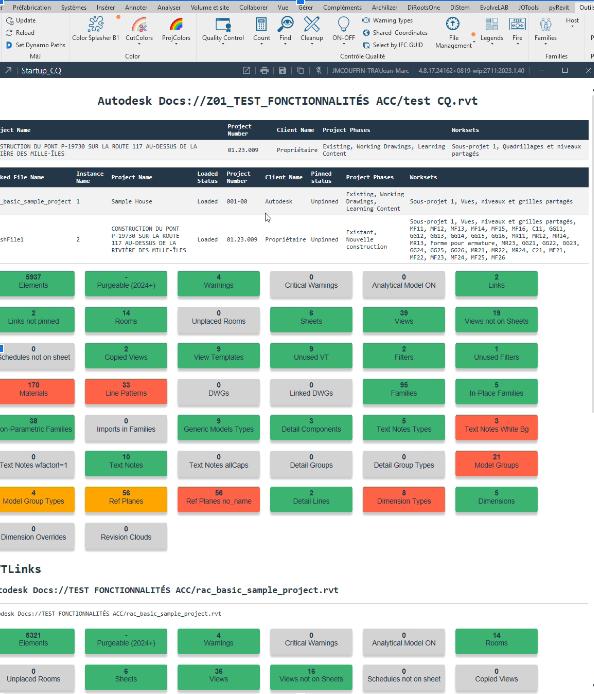Switch to the Insérer ribbon tab
This screenshot has height=694, width=594.
point(105,8)
